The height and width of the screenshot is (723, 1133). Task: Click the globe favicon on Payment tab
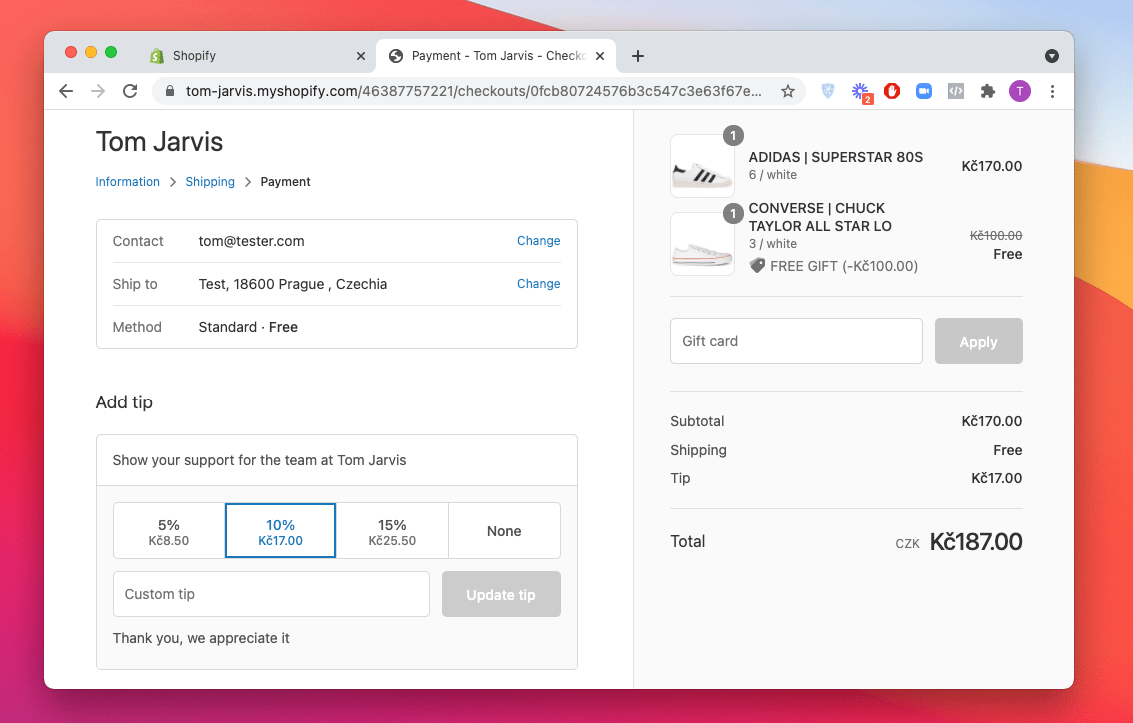click(x=396, y=56)
